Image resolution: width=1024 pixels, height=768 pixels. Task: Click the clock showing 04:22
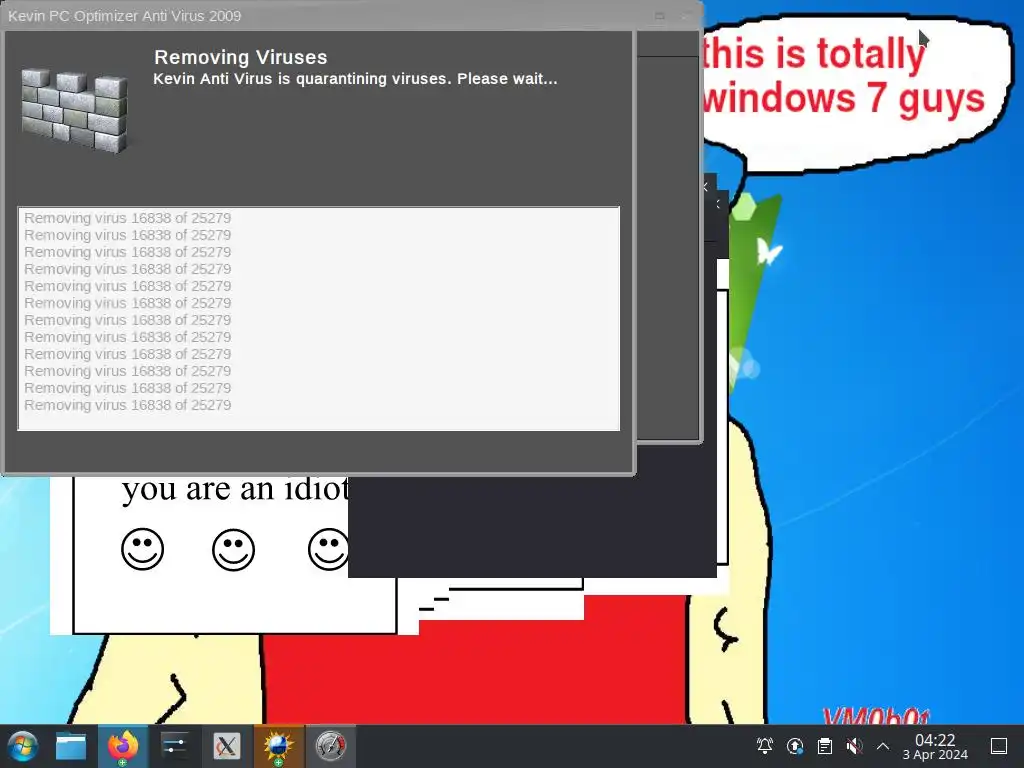coord(935,746)
